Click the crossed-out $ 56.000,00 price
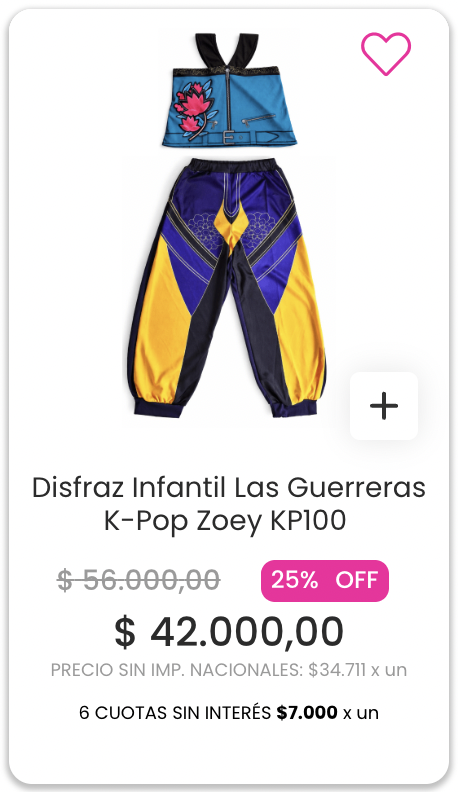 point(138,580)
